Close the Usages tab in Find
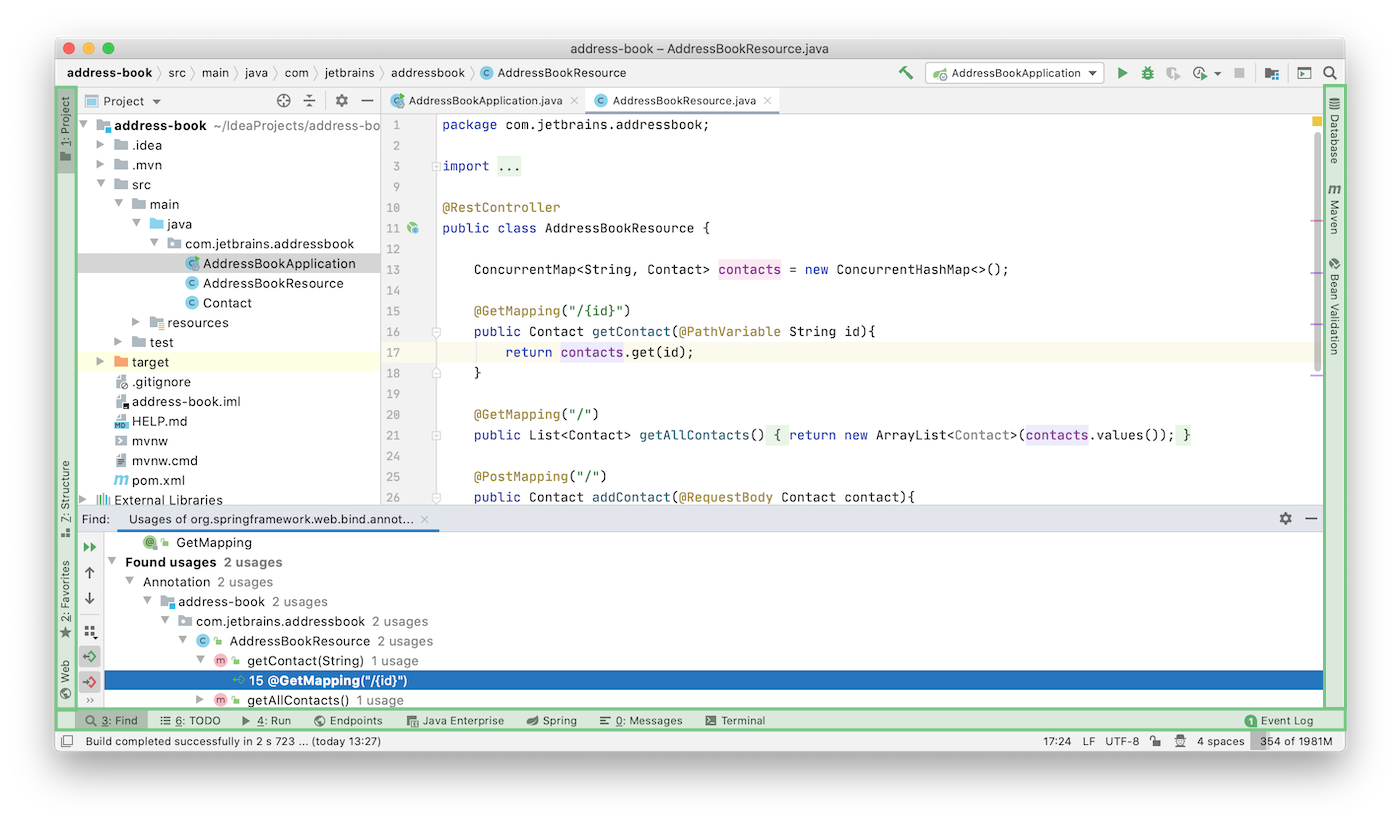 [424, 519]
